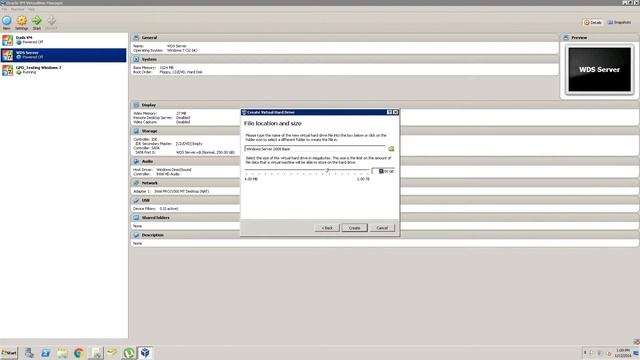This screenshot has width=640, height=360.
Task: Open the File menu
Action: [x=4, y=9]
